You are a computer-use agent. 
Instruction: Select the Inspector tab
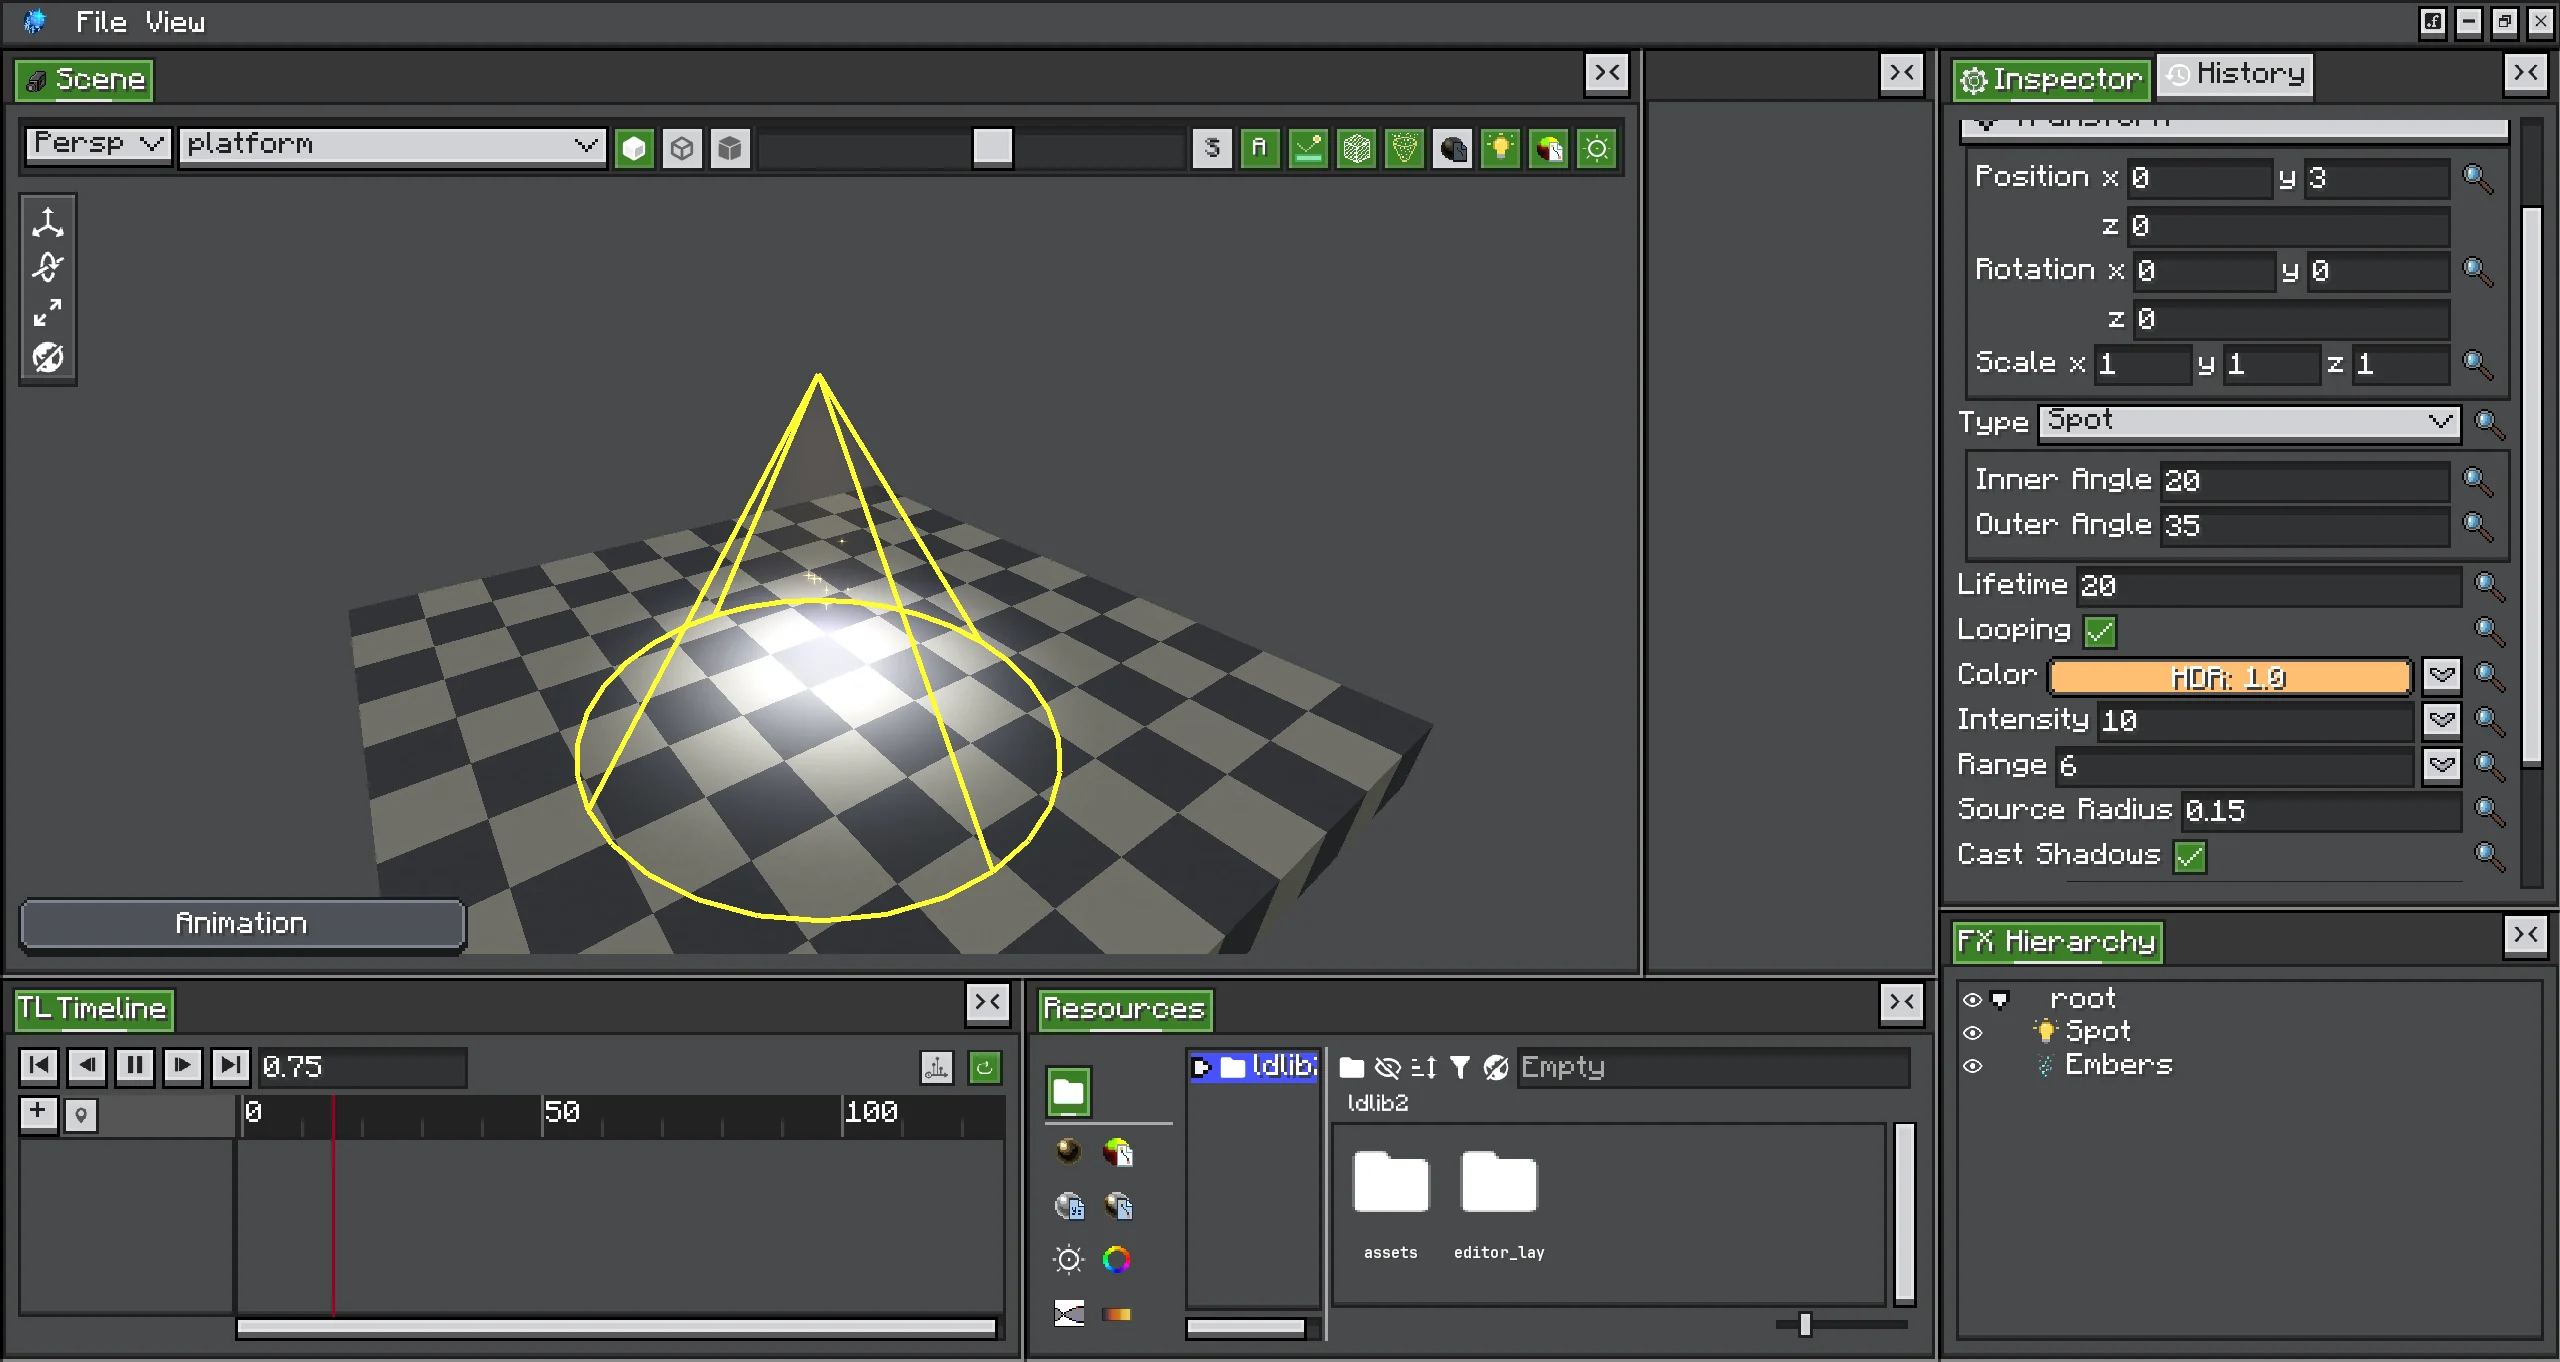[2052, 79]
